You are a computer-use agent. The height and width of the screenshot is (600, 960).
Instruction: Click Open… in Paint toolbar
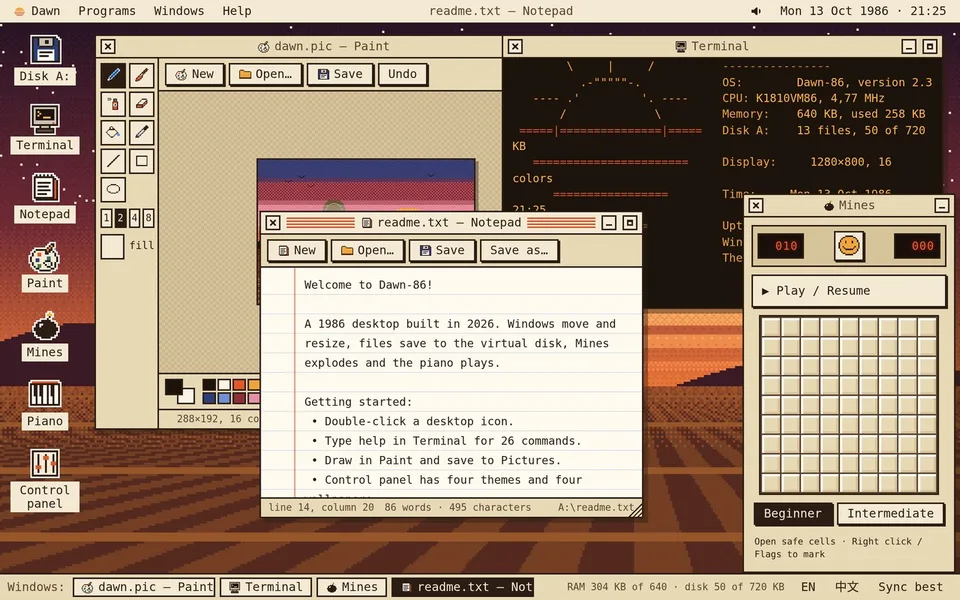click(266, 74)
